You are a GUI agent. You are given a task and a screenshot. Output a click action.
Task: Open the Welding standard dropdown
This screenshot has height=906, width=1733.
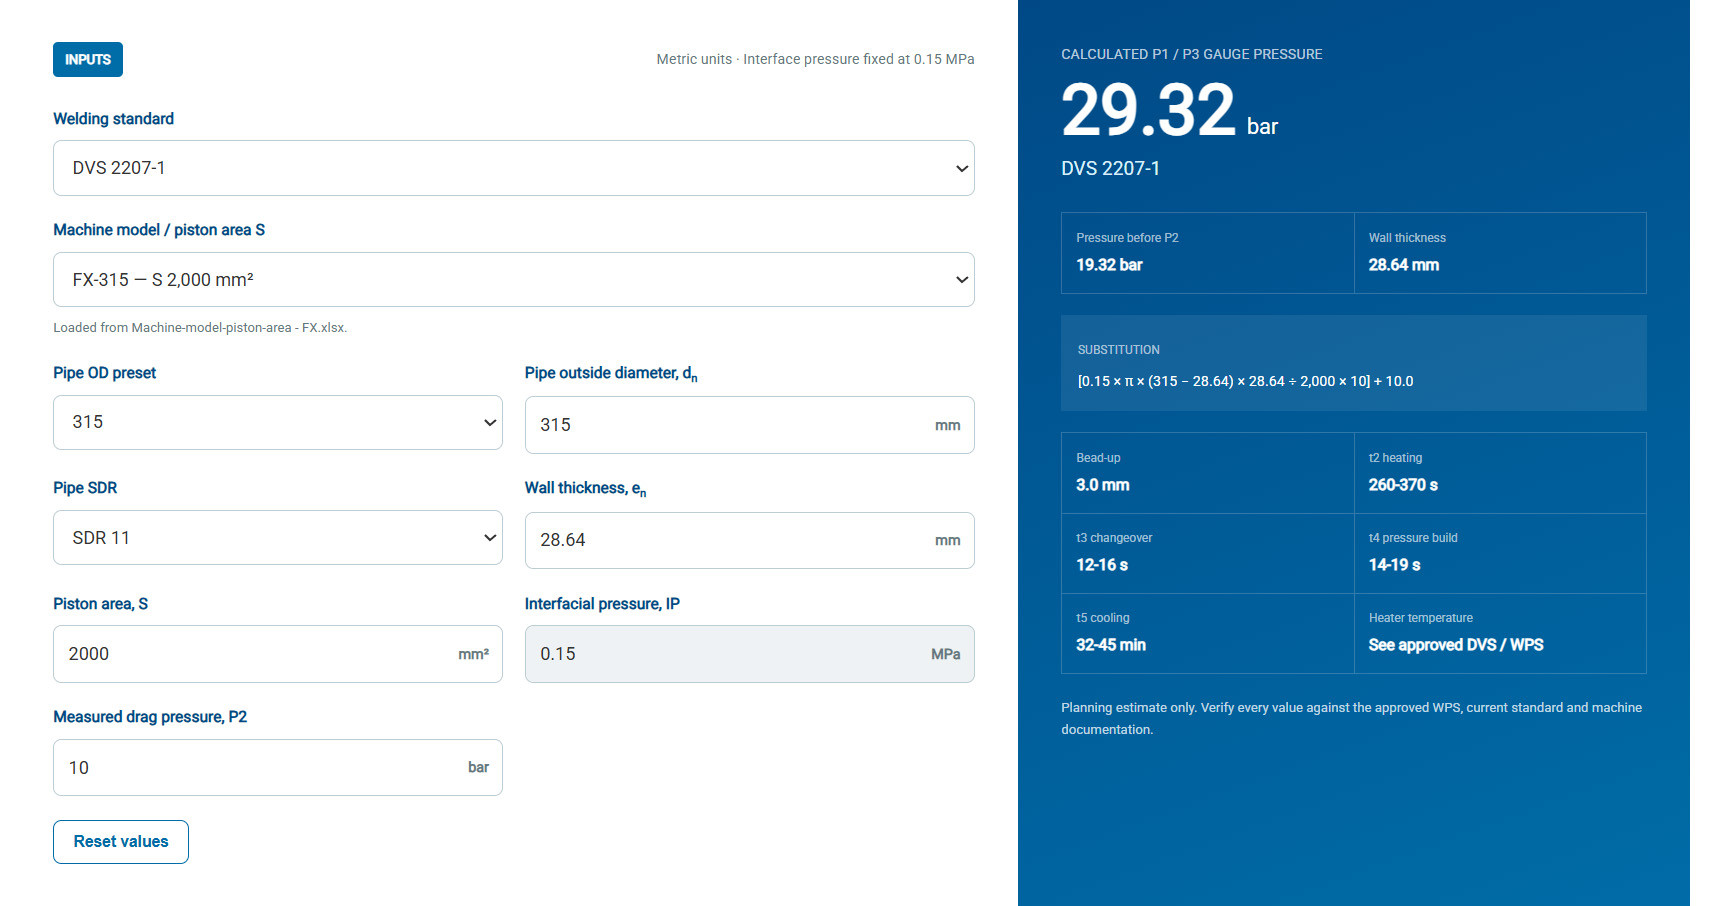pos(513,168)
